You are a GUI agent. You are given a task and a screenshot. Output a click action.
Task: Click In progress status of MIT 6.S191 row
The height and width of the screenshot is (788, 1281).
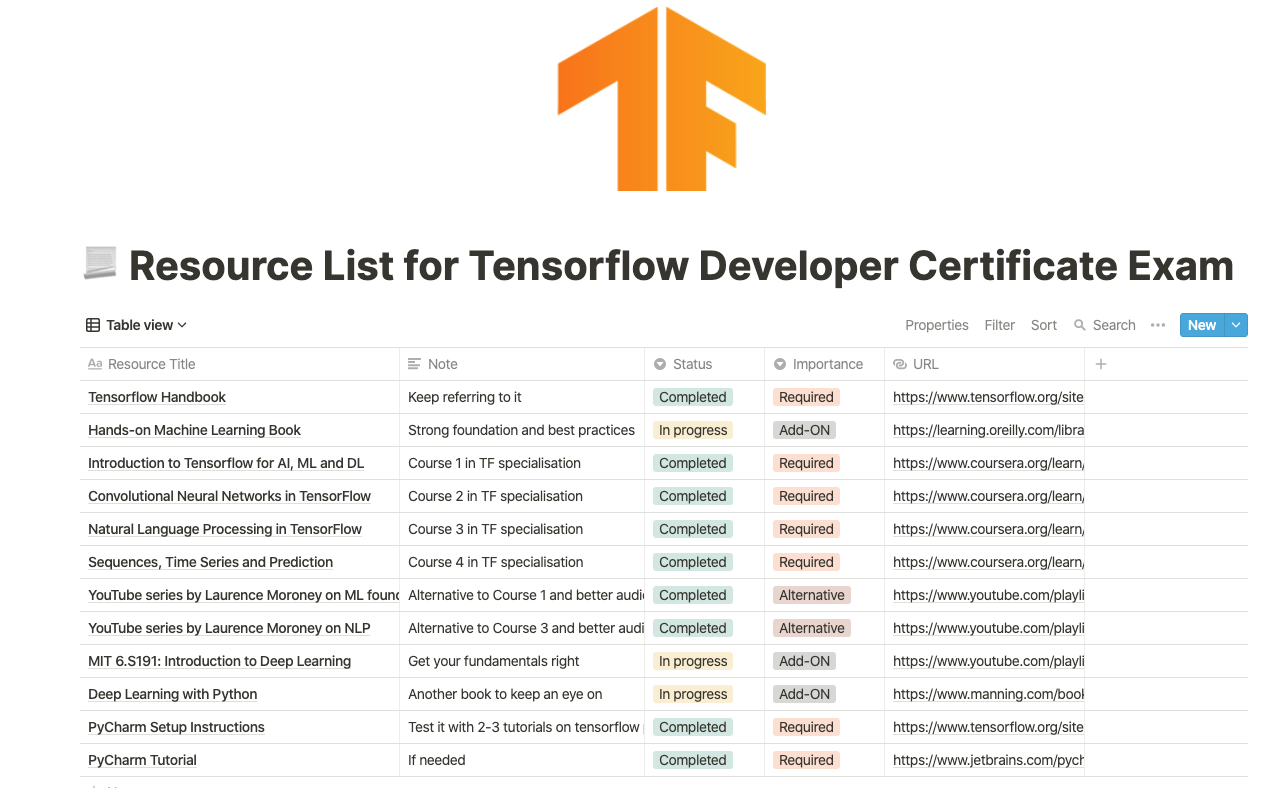coord(693,661)
